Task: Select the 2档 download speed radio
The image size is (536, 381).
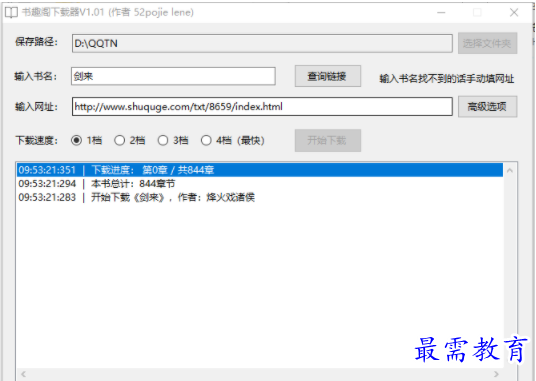Action: point(129,140)
